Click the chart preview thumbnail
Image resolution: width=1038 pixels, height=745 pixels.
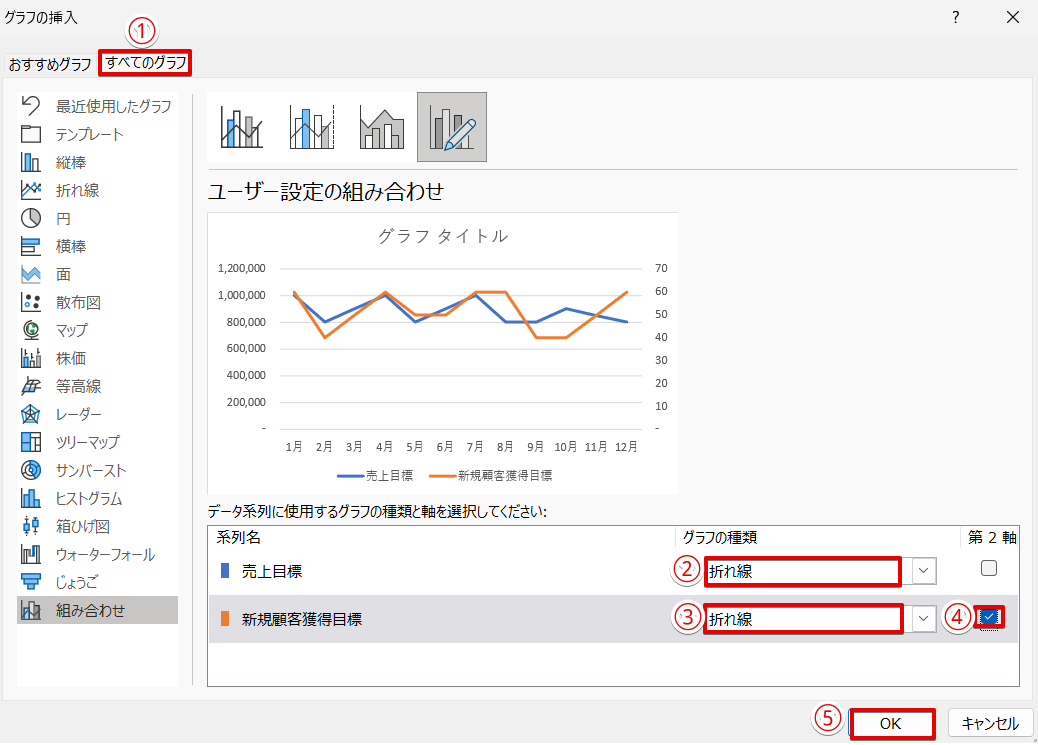442,353
